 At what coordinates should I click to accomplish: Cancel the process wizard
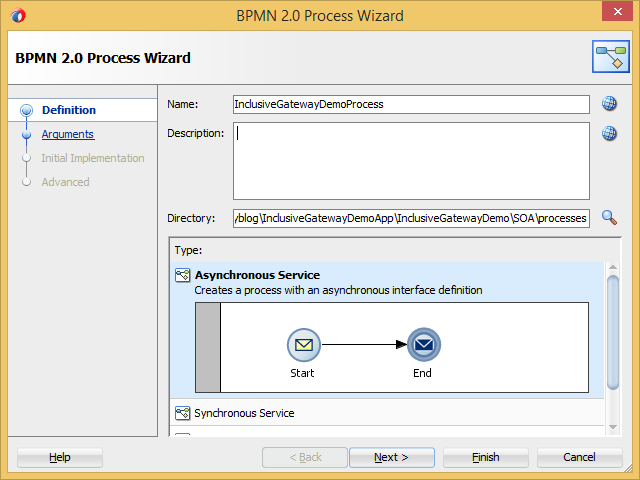(x=580, y=457)
